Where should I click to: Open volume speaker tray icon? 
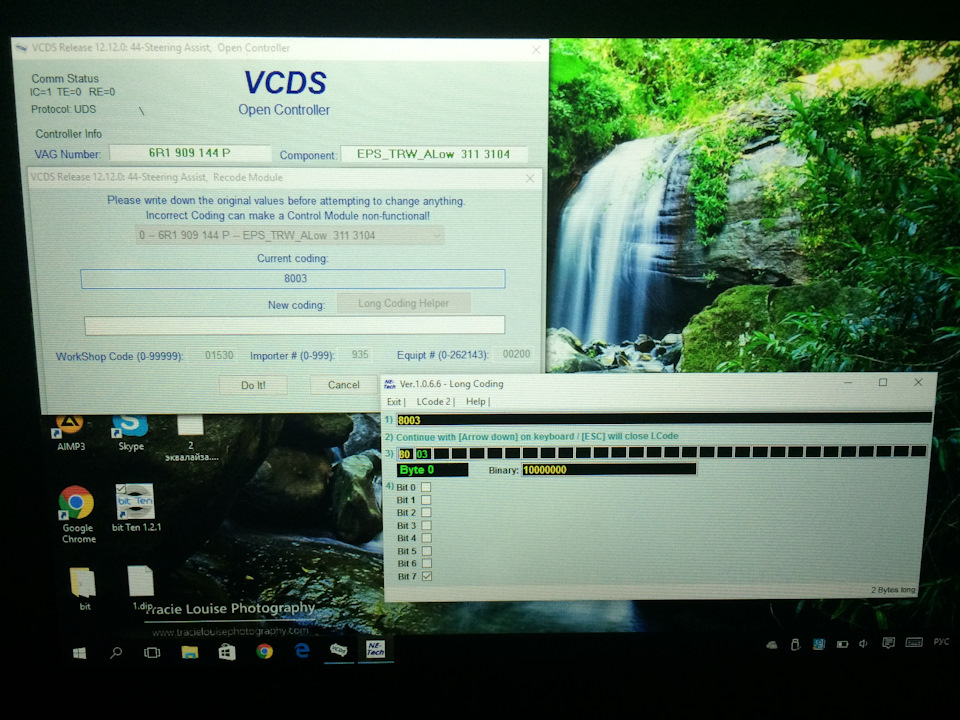click(x=863, y=643)
